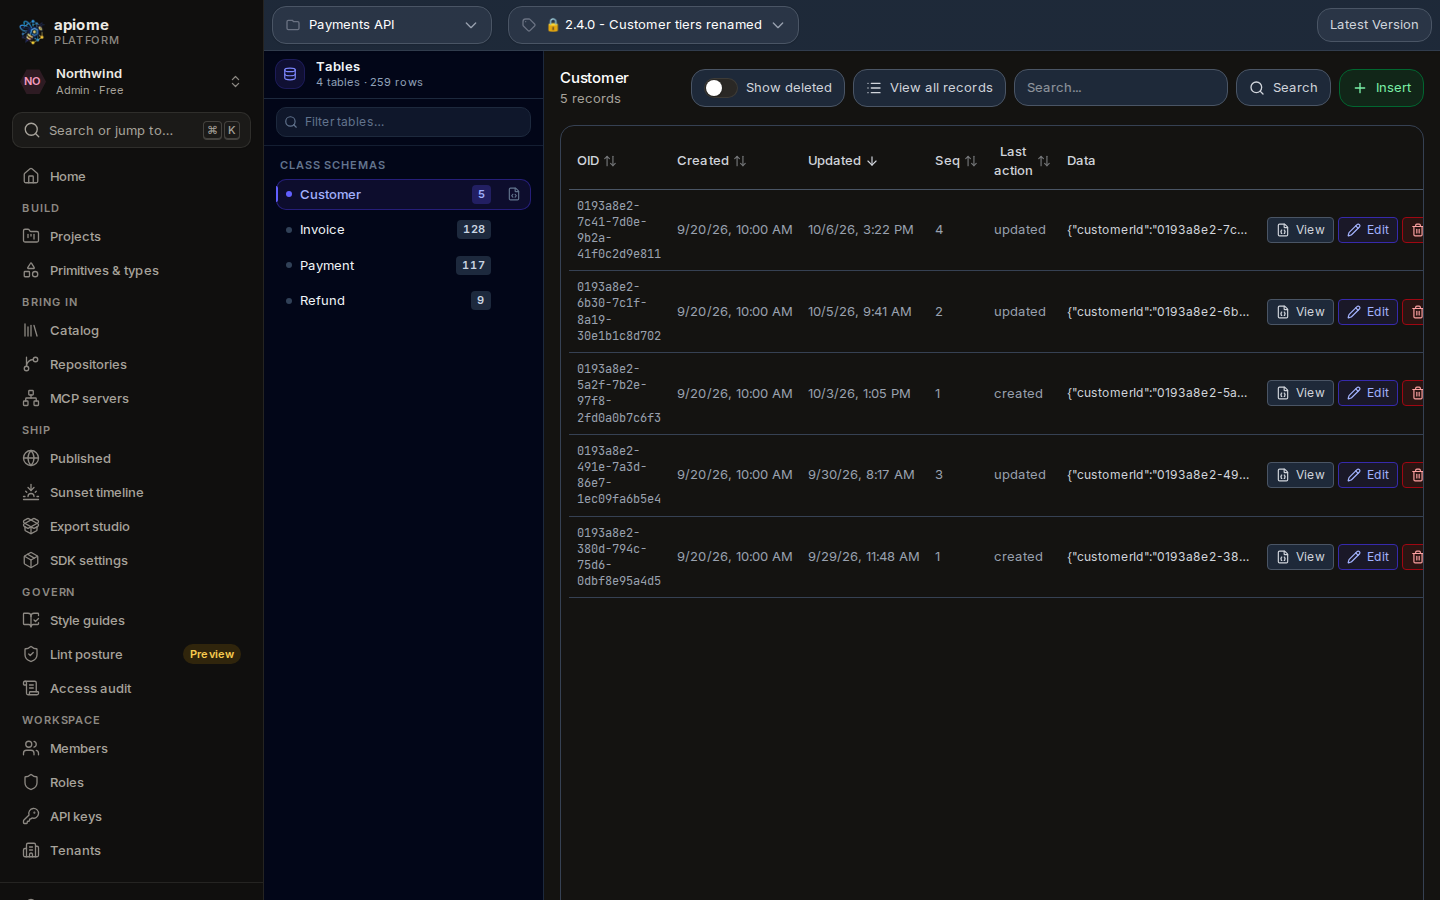This screenshot has height=900, width=1440.
Task: Go to Home in sidebar
Action: [131, 177]
